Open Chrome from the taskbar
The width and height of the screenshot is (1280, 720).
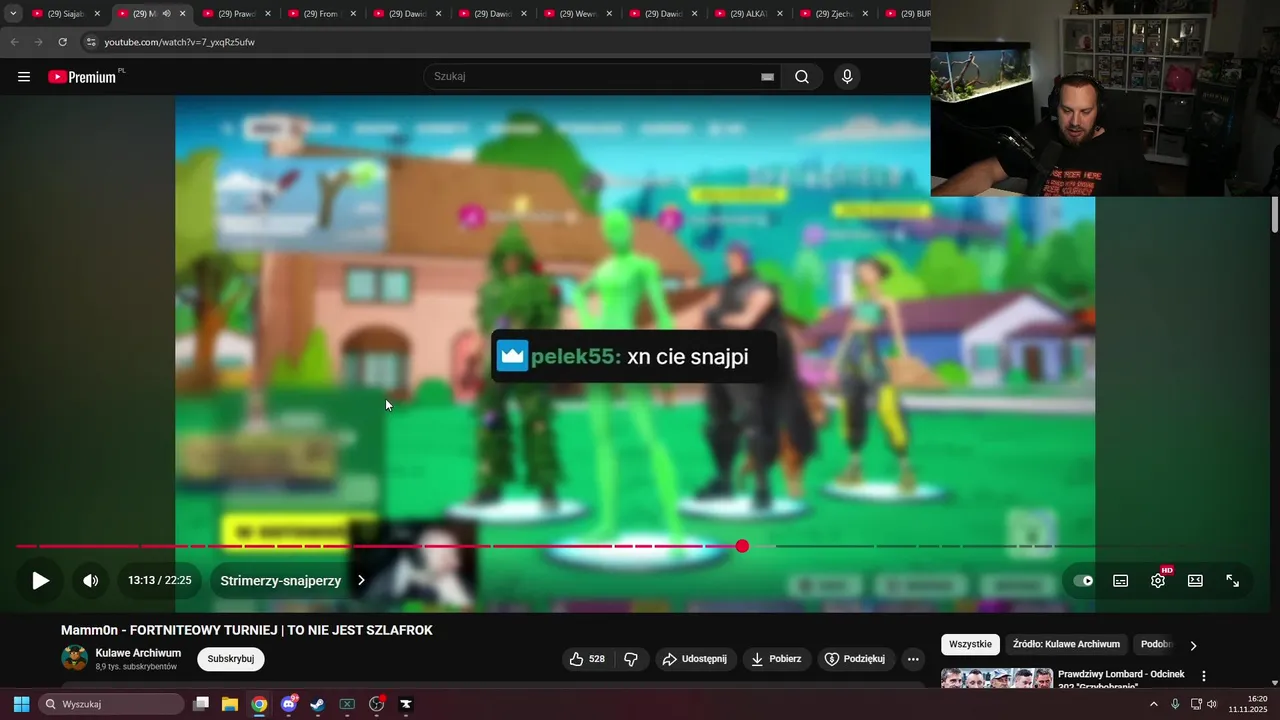(259, 704)
